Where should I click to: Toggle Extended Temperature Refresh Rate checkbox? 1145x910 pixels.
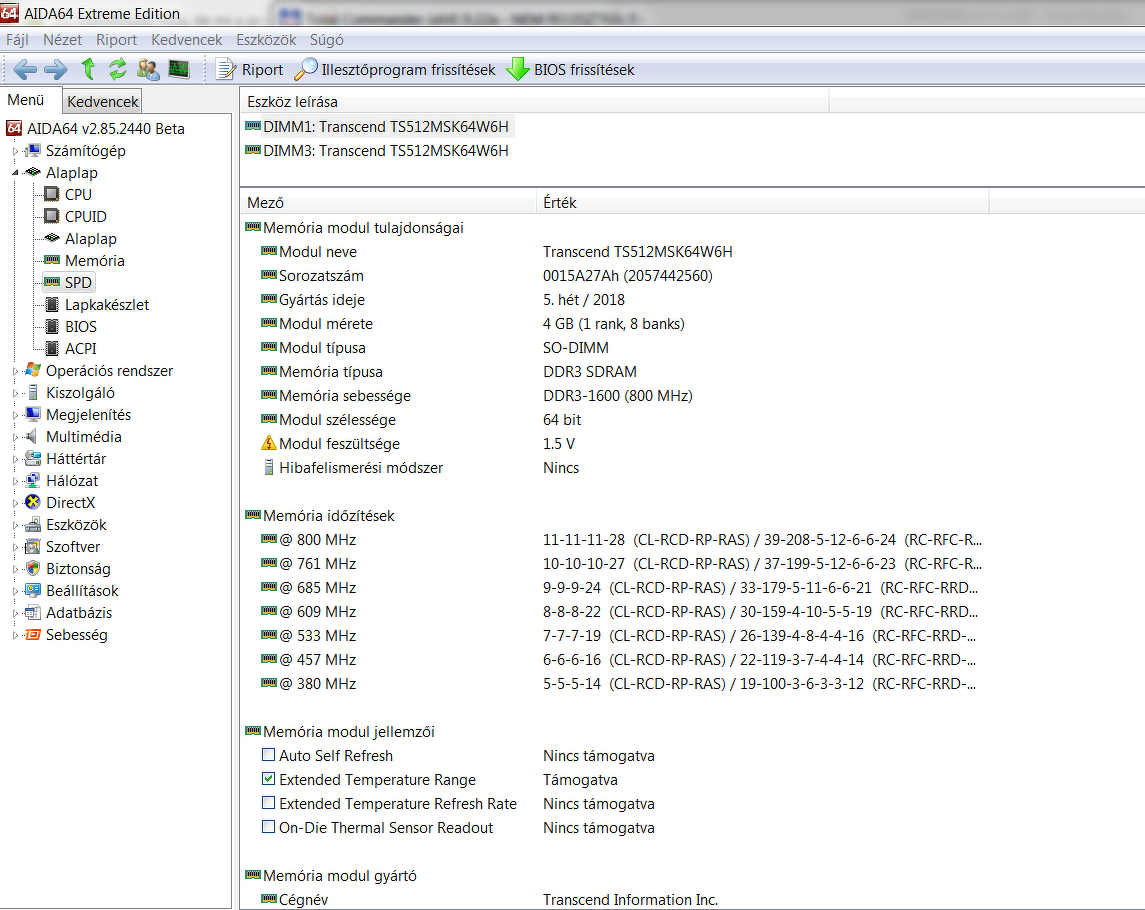(x=269, y=803)
